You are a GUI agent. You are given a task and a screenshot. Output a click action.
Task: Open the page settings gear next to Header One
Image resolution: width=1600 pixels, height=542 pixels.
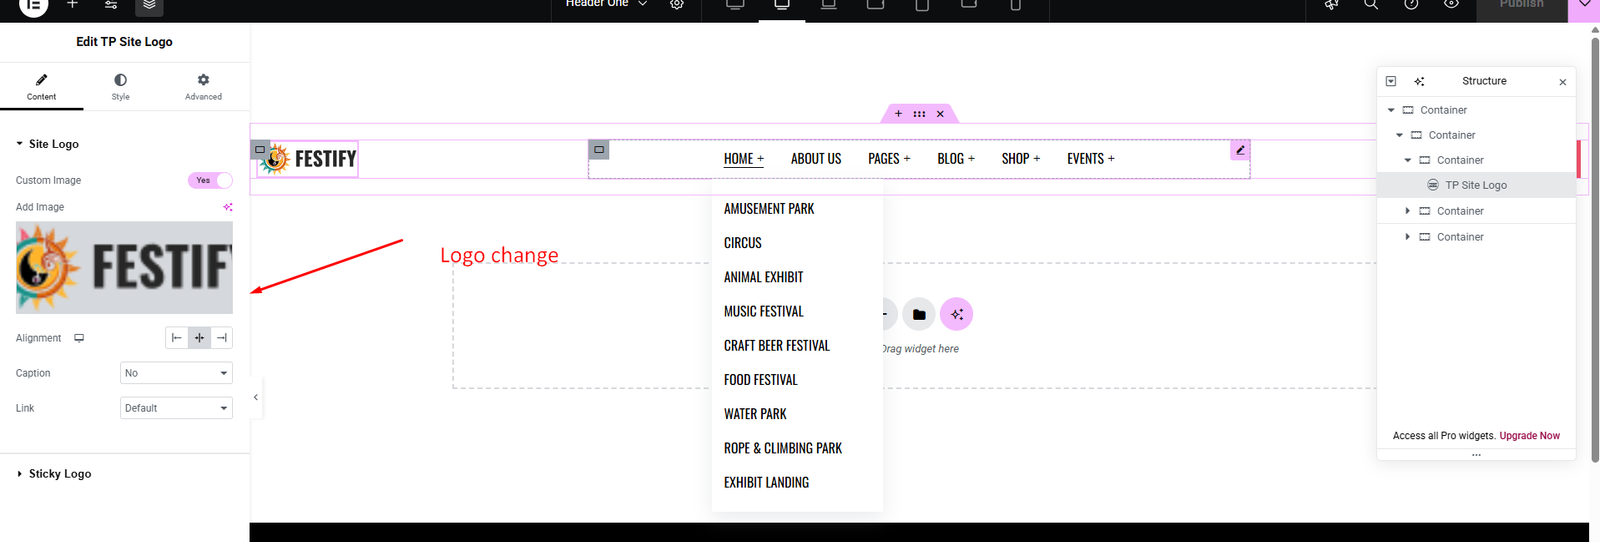(677, 5)
